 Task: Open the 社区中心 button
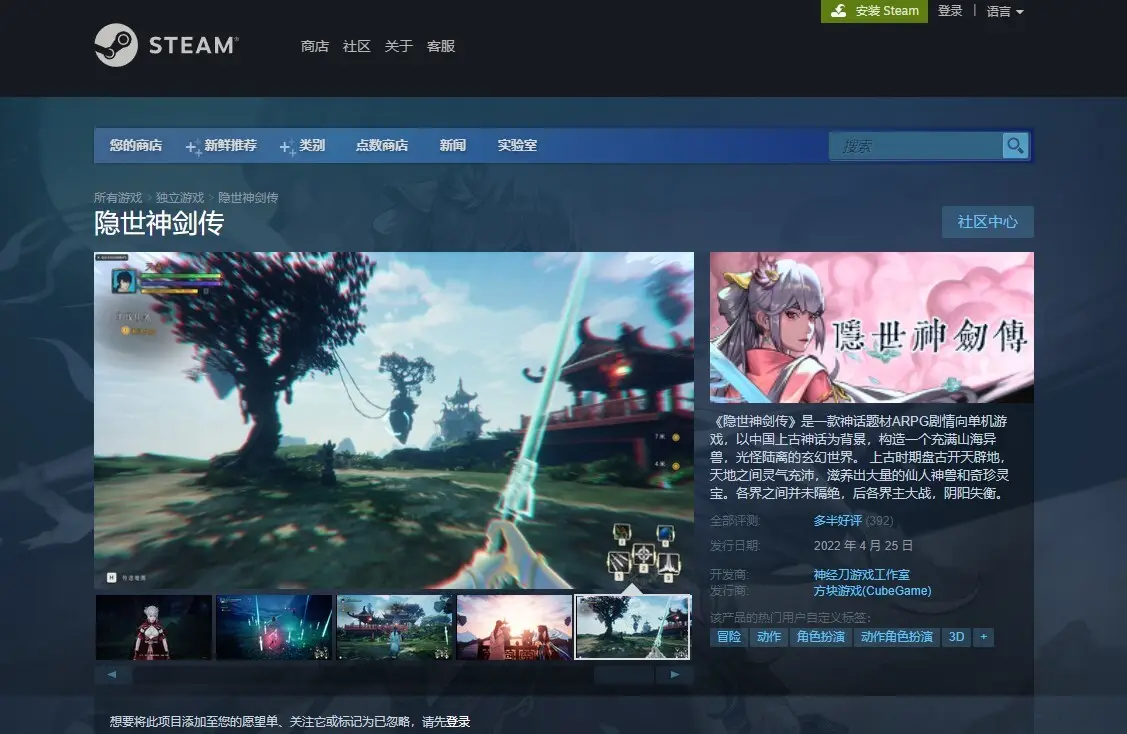coord(988,222)
